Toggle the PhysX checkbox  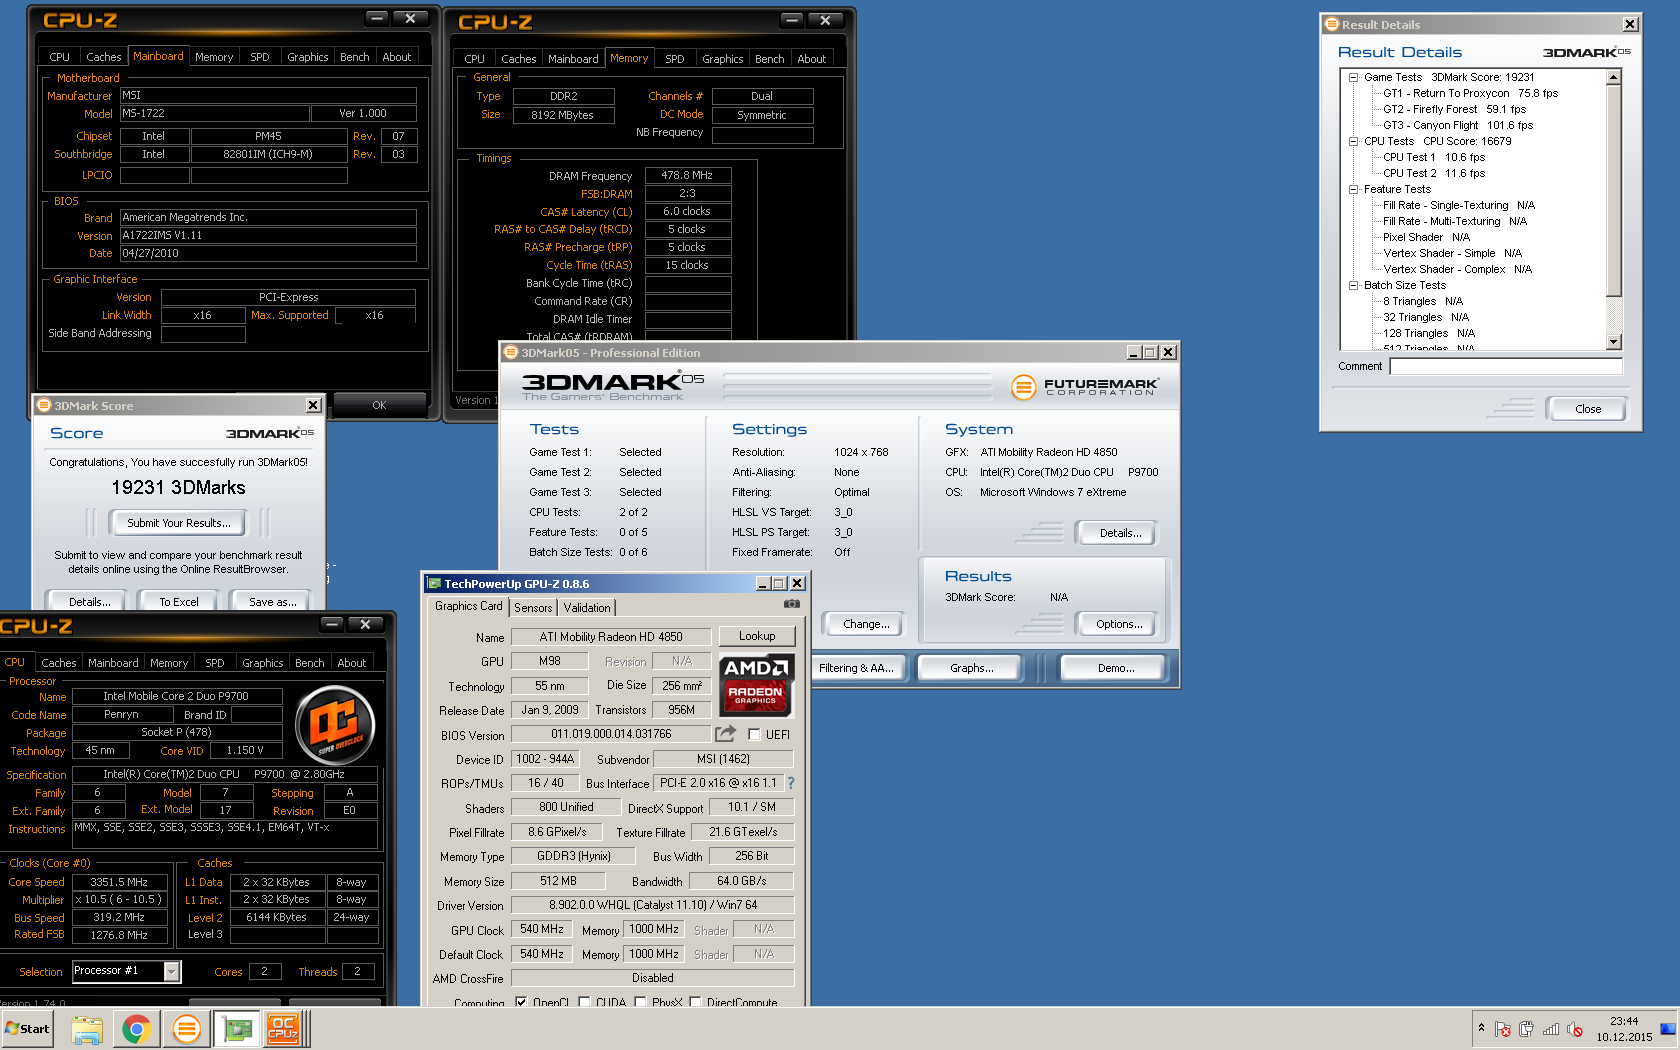[x=640, y=1001]
